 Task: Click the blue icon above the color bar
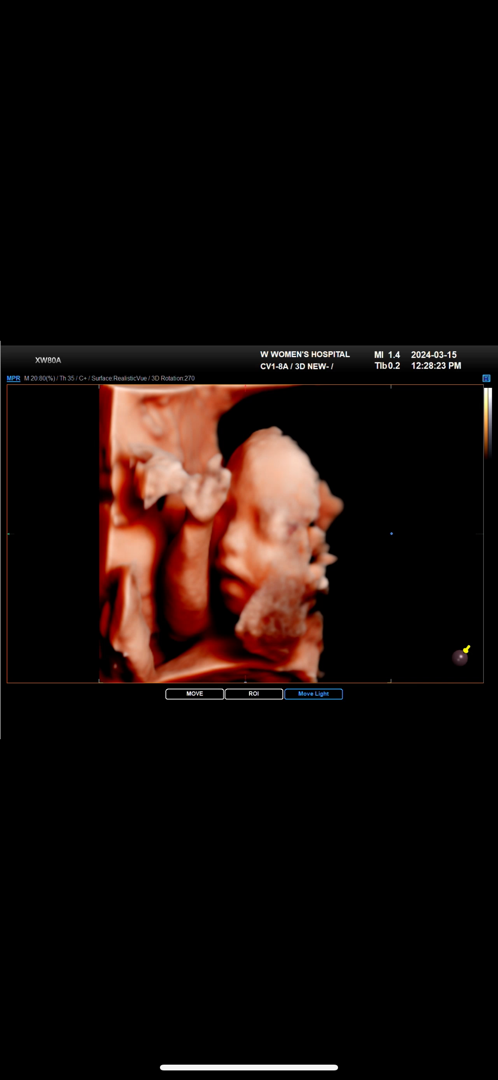(486, 378)
